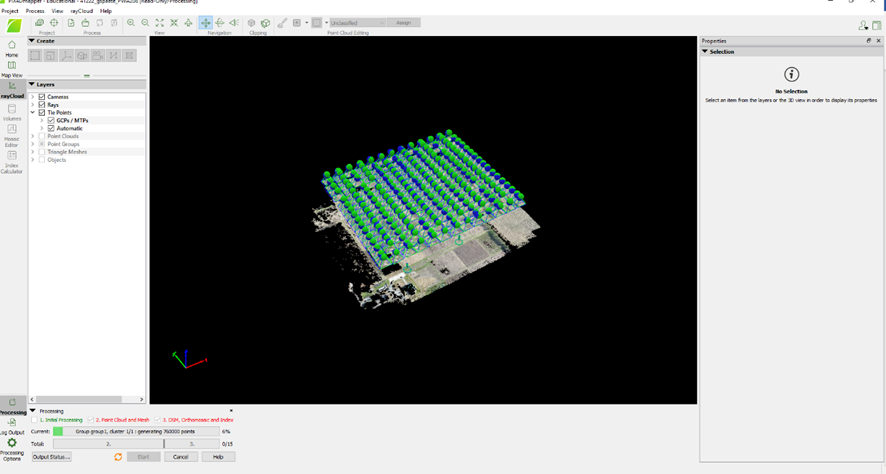Collapse the Tie Points tree node
This screenshot has height=474, width=886.
tap(33, 112)
